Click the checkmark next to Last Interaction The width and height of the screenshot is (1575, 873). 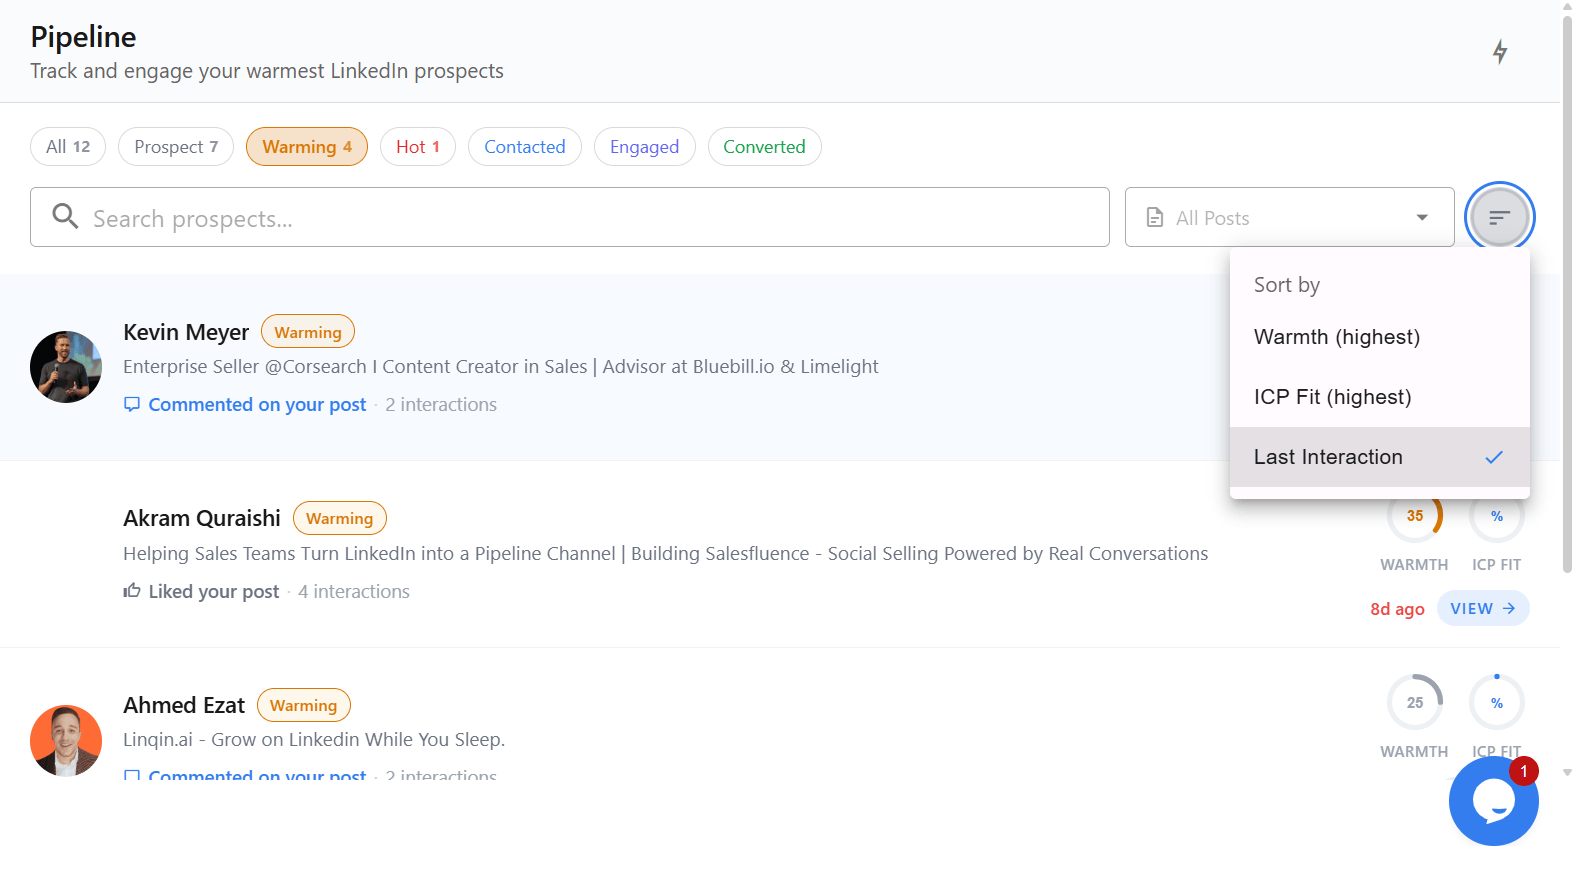point(1494,457)
